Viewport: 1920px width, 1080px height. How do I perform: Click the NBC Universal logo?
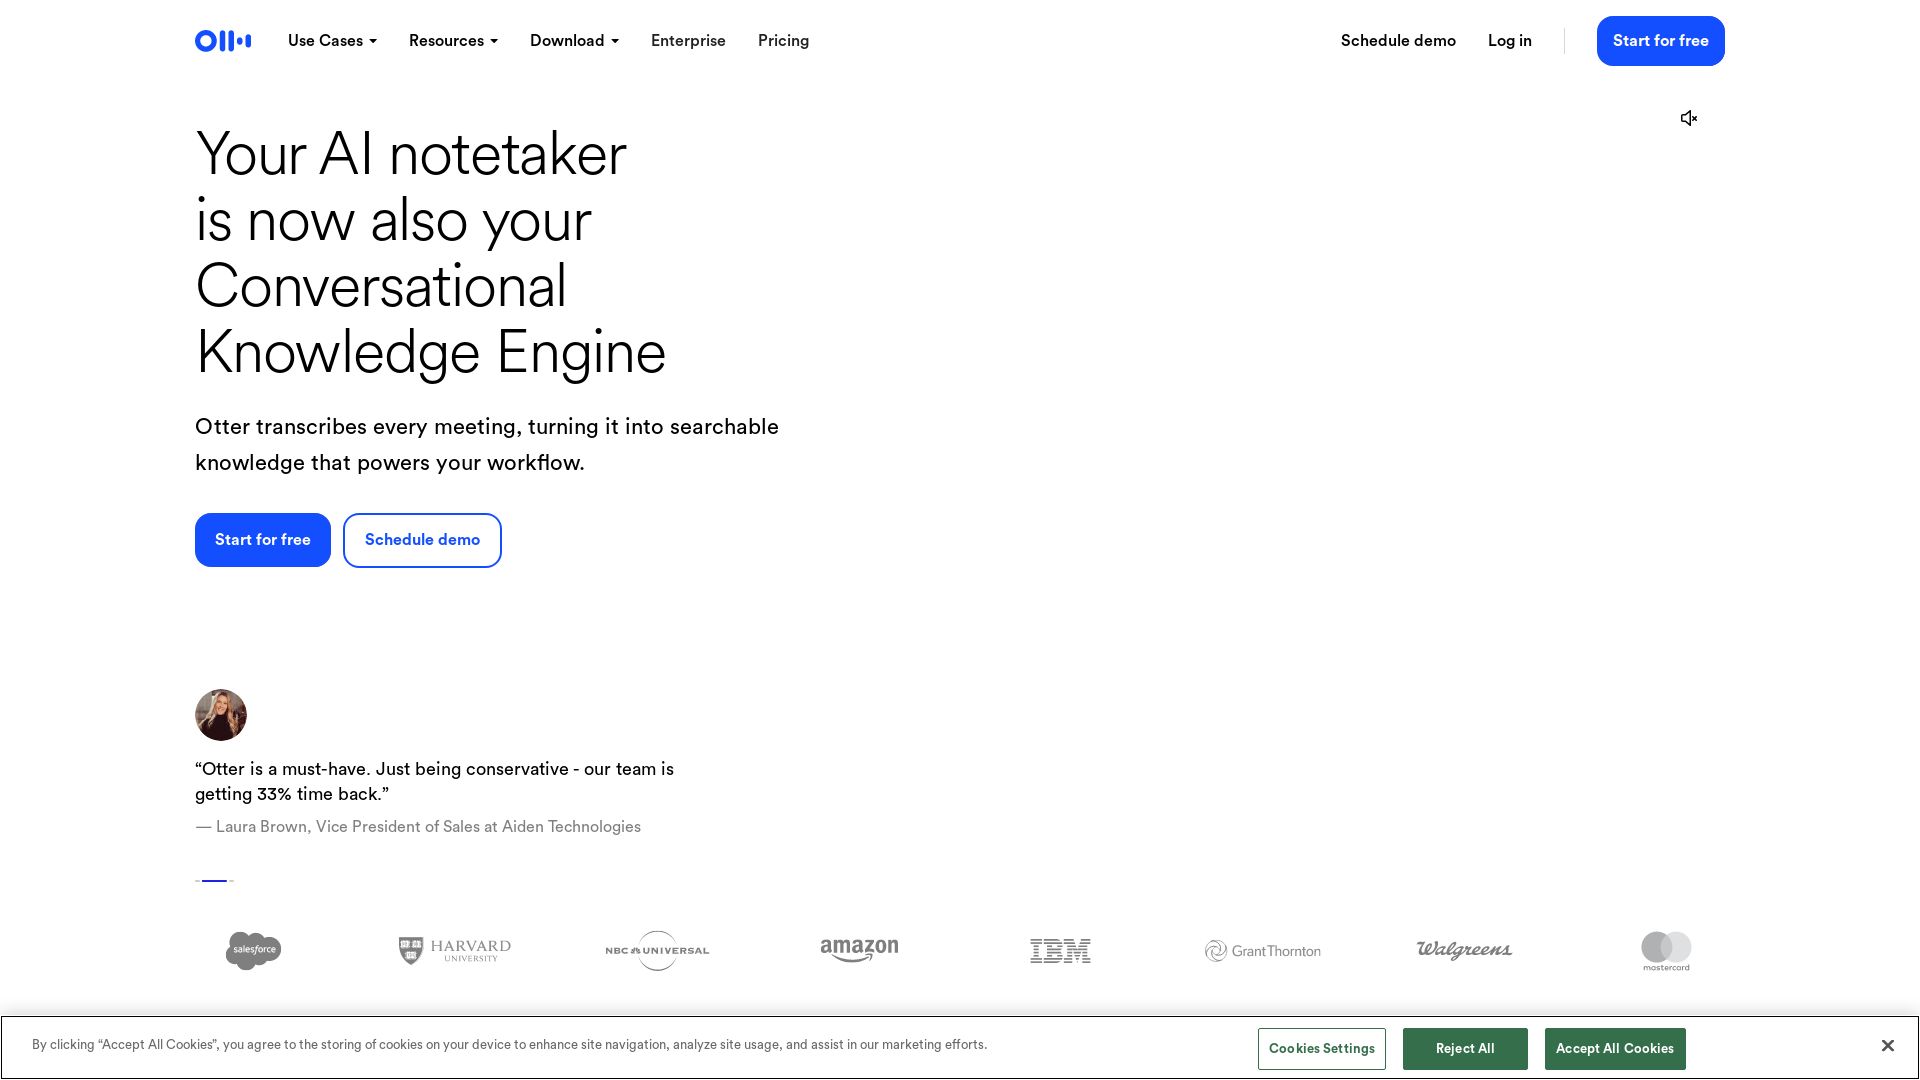657,950
